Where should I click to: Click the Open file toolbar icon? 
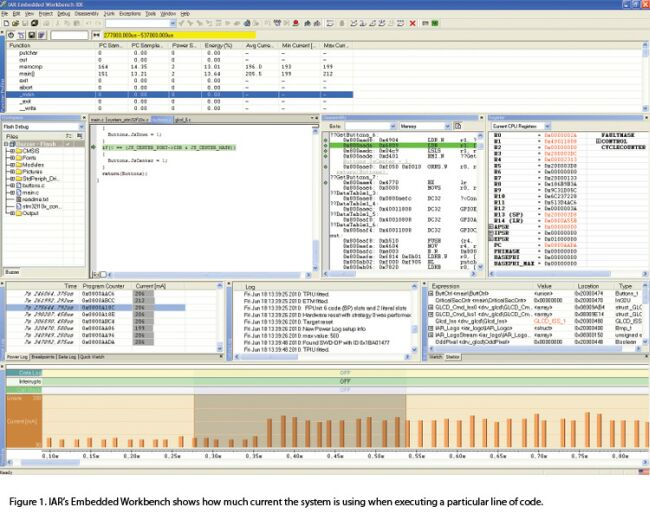pyautogui.click(x=15, y=24)
